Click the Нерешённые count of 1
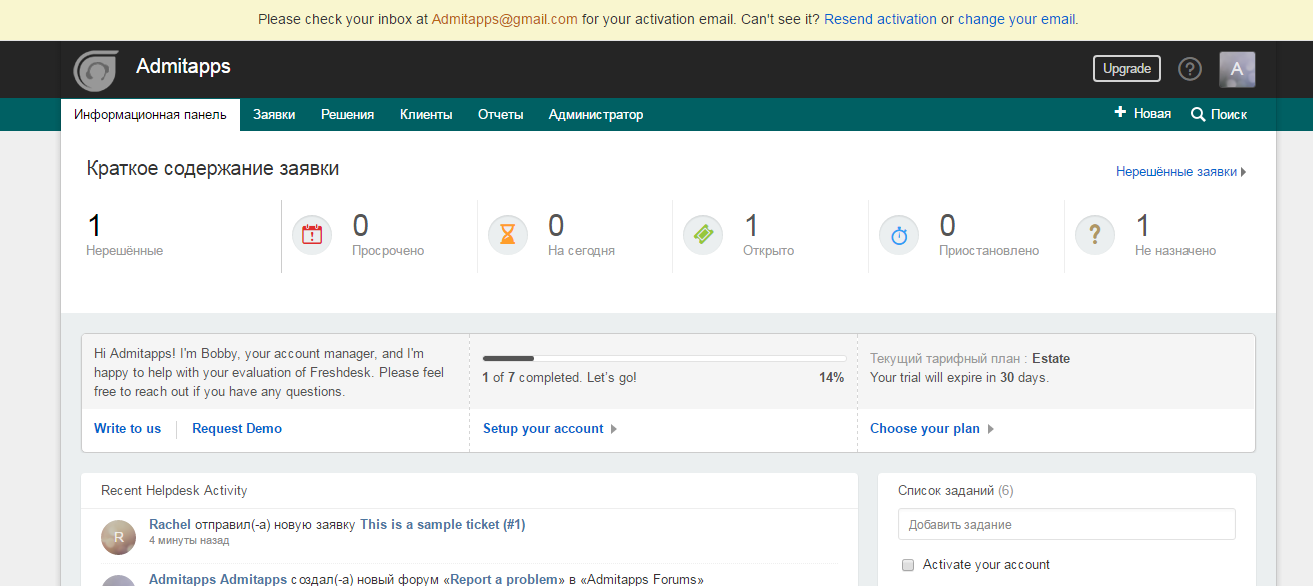1313x586 pixels. (95, 226)
